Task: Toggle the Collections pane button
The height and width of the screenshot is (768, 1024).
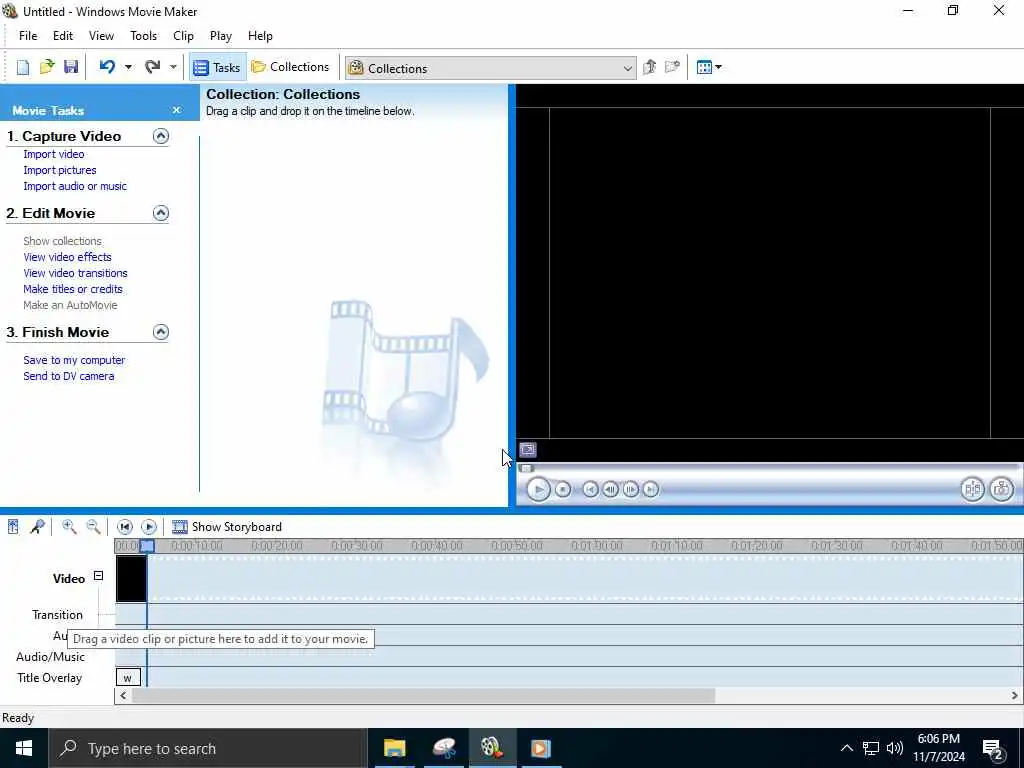Action: [290, 67]
